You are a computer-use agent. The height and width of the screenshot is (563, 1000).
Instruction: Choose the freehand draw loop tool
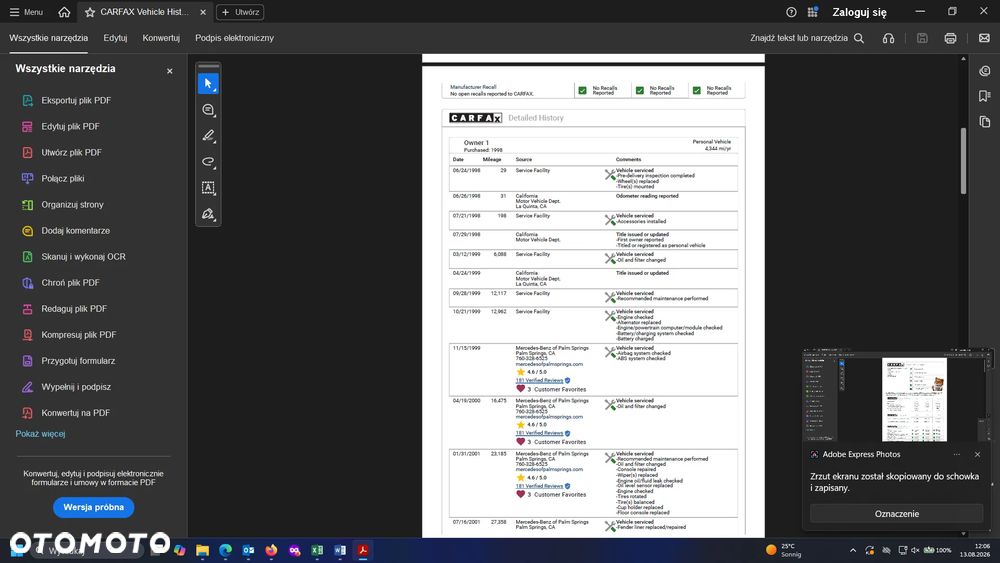pos(208,162)
